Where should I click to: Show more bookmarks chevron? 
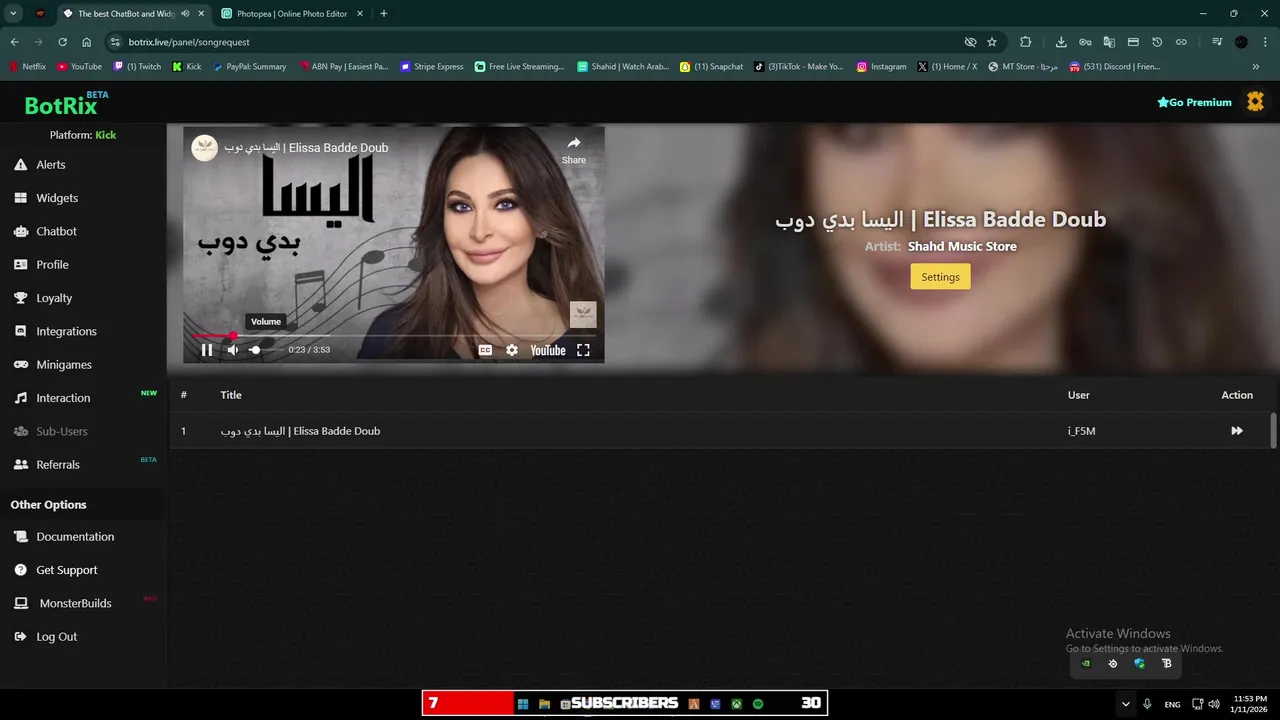[1256, 67]
